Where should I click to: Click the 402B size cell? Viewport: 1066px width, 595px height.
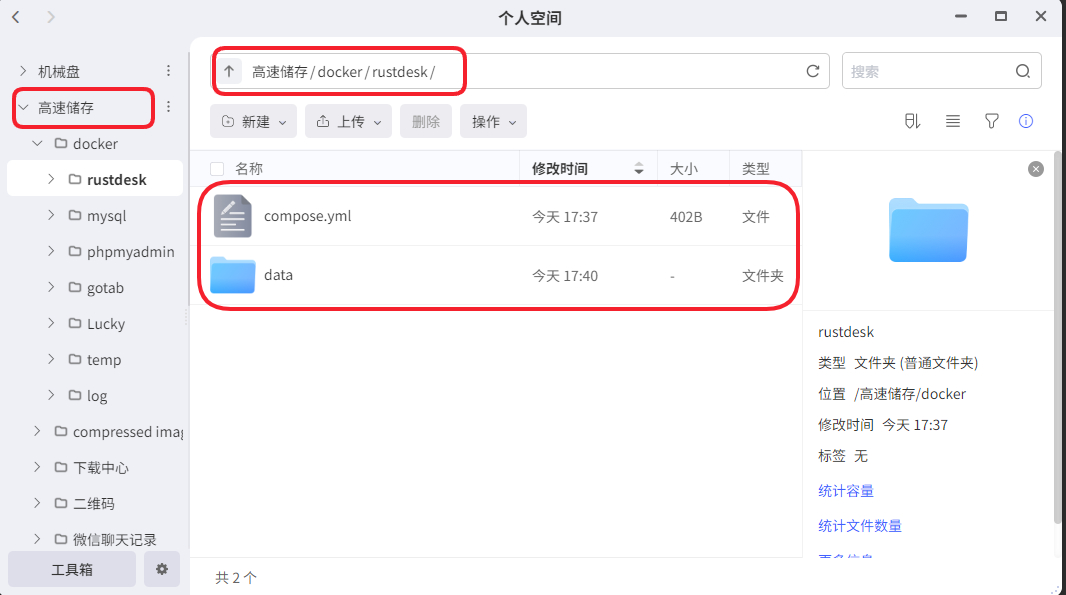click(686, 217)
